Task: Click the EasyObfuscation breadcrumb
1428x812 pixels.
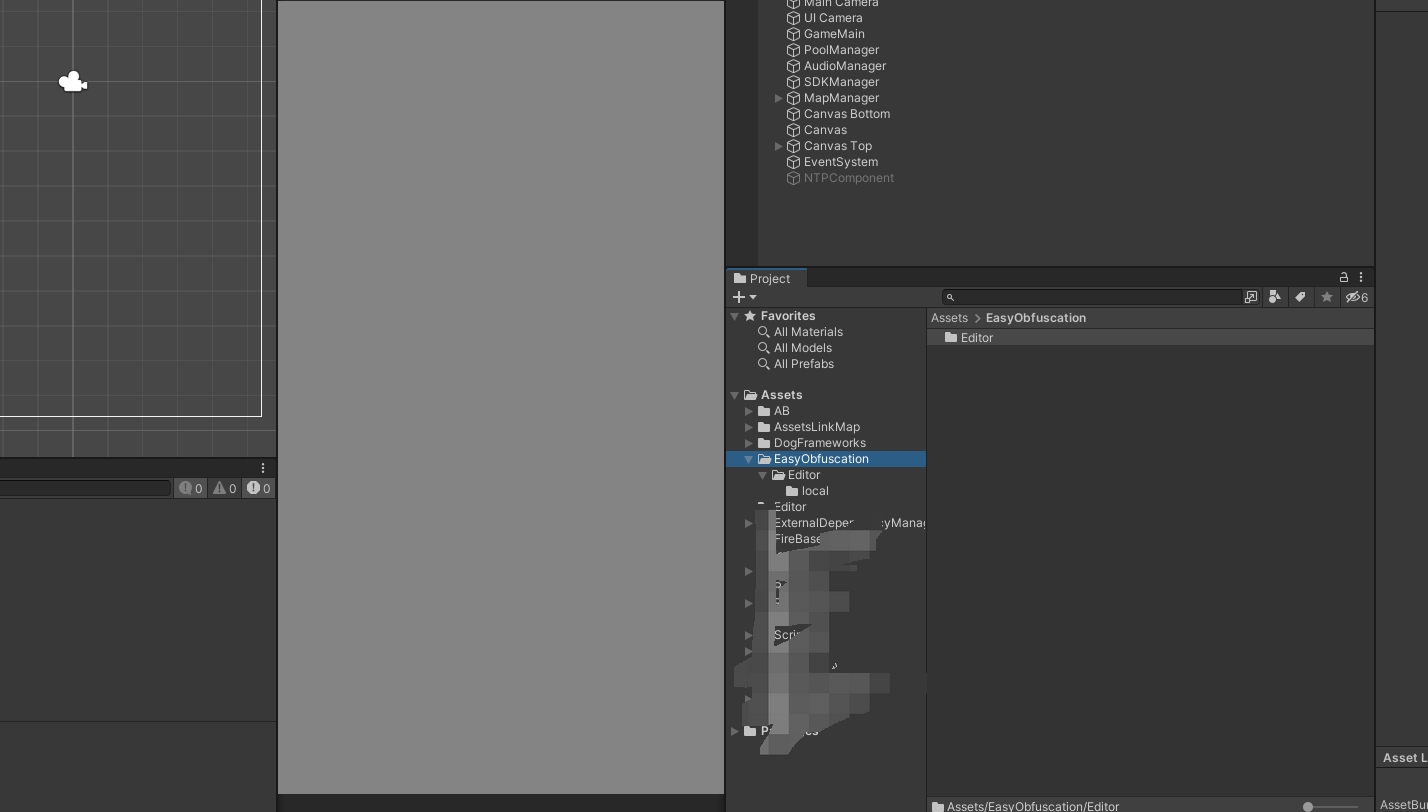Action: click(1035, 318)
